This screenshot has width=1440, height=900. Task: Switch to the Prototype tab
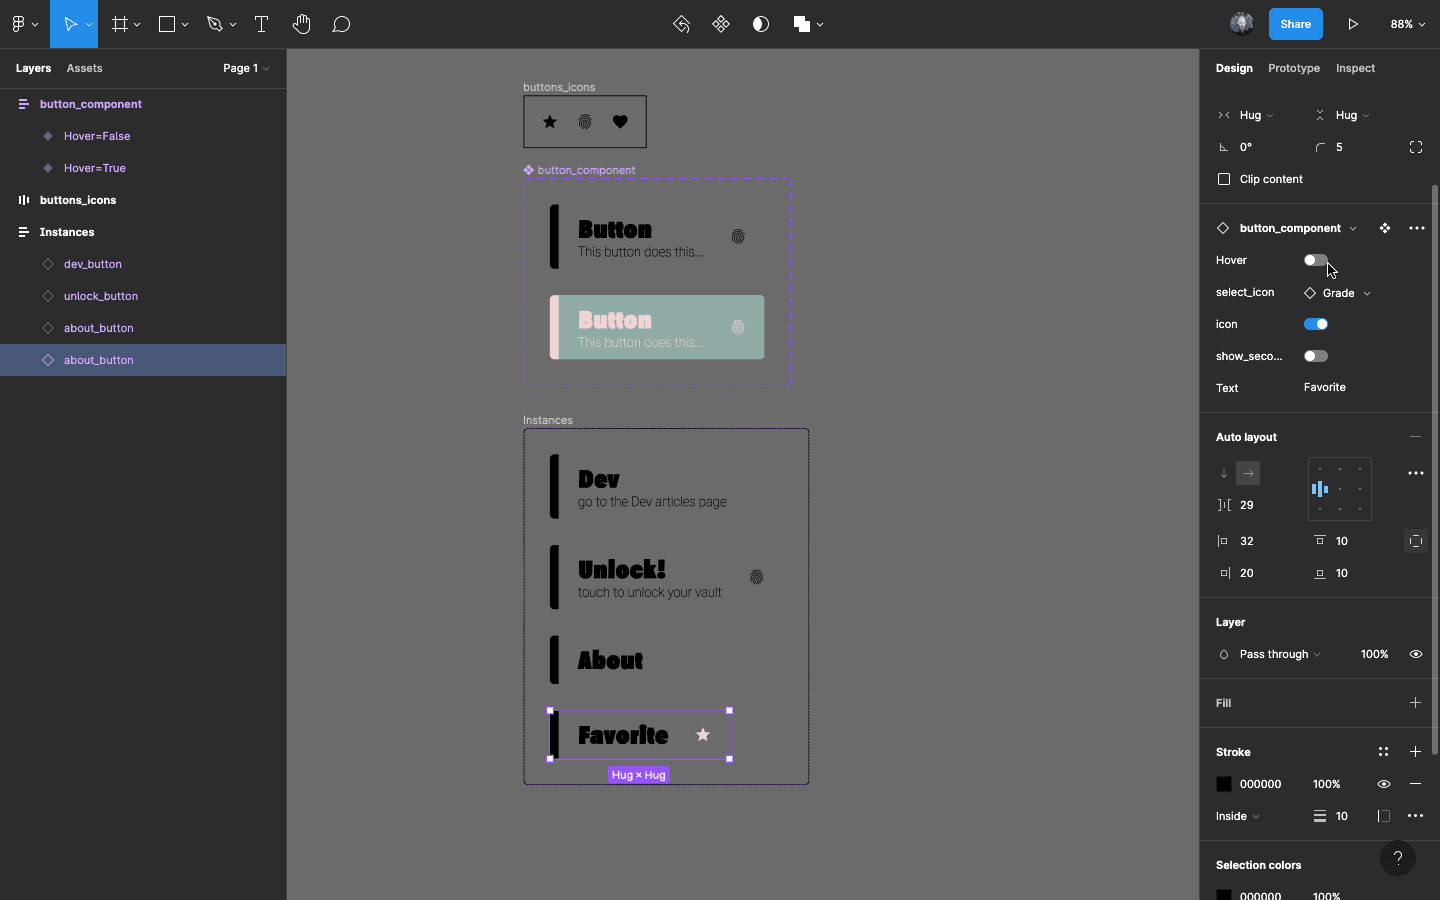point(1294,68)
